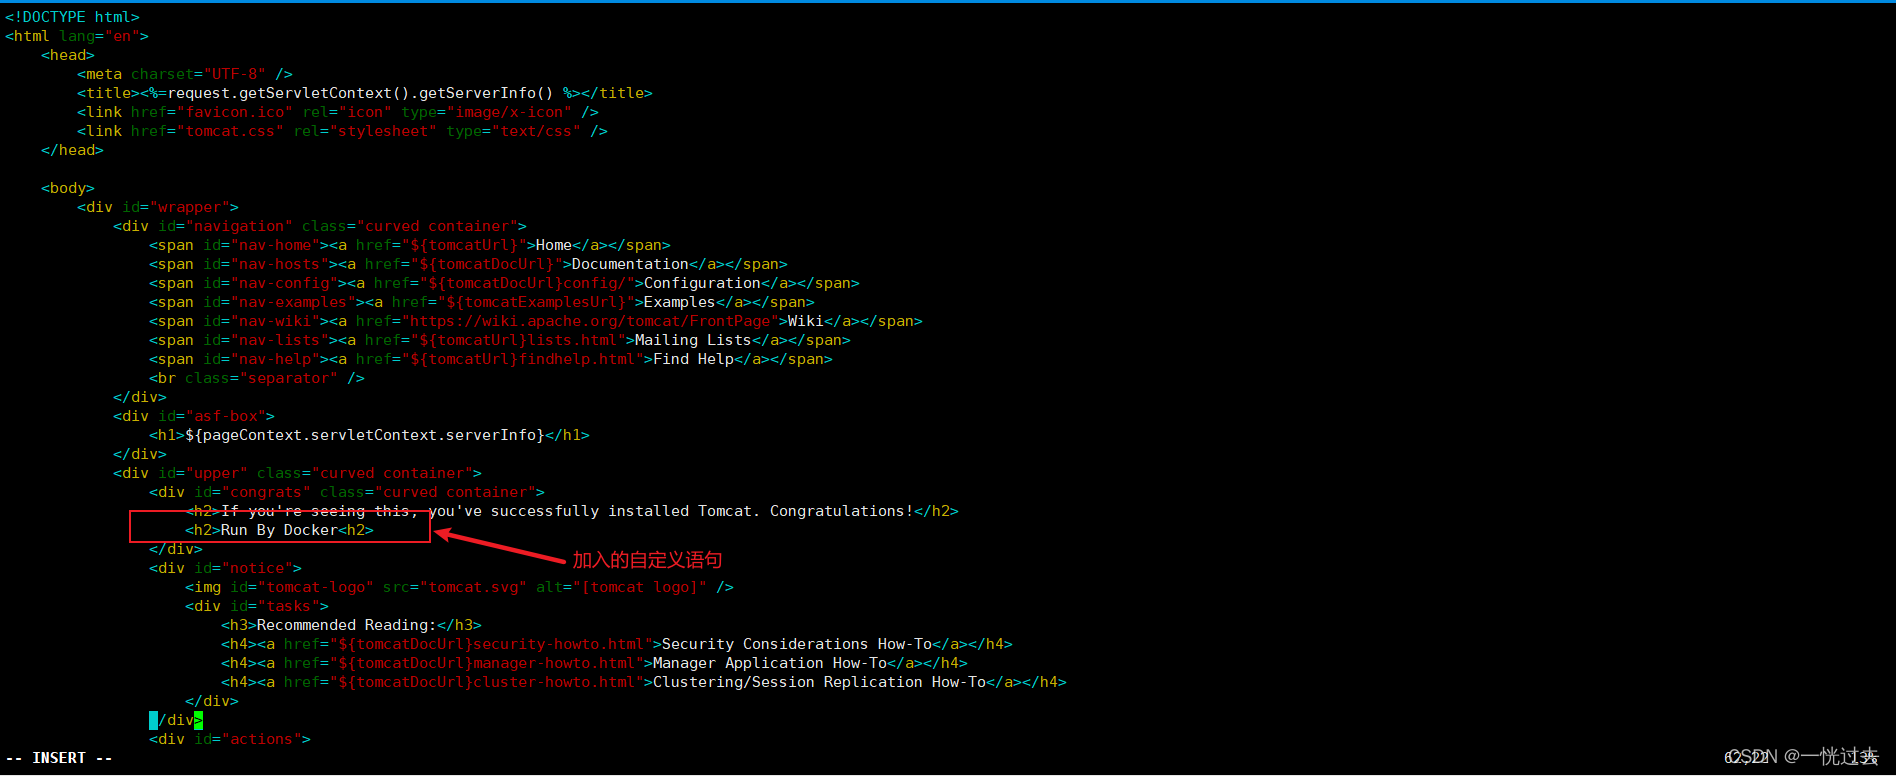
Task: Click the Recommended Reading h3 line
Action: click(351, 625)
